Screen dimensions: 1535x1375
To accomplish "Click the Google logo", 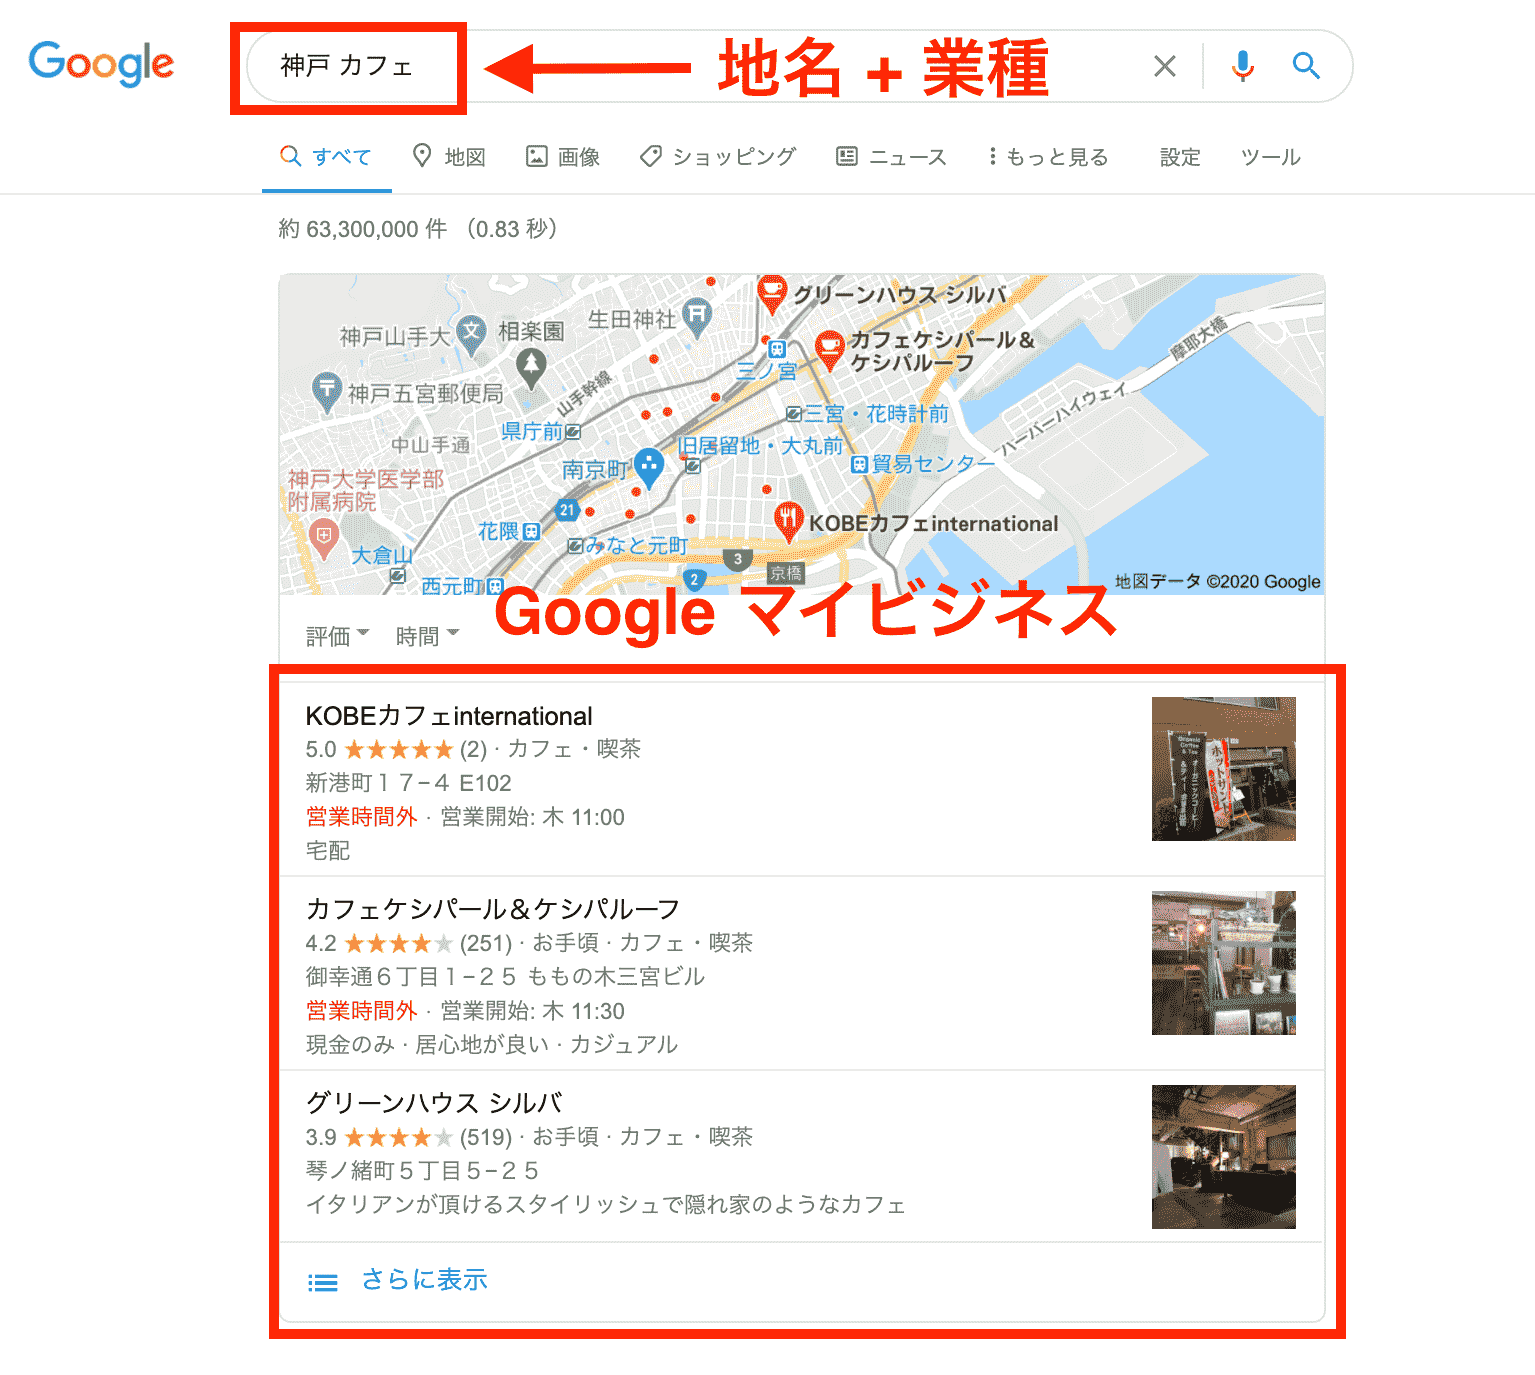I will coord(101,64).
